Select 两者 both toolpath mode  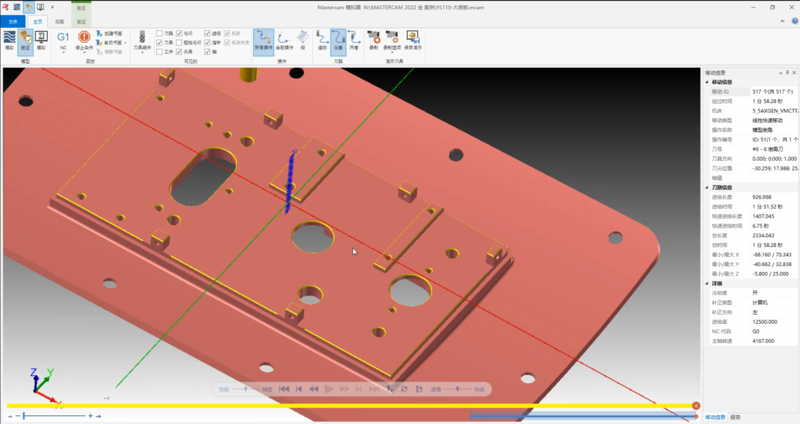click(354, 41)
